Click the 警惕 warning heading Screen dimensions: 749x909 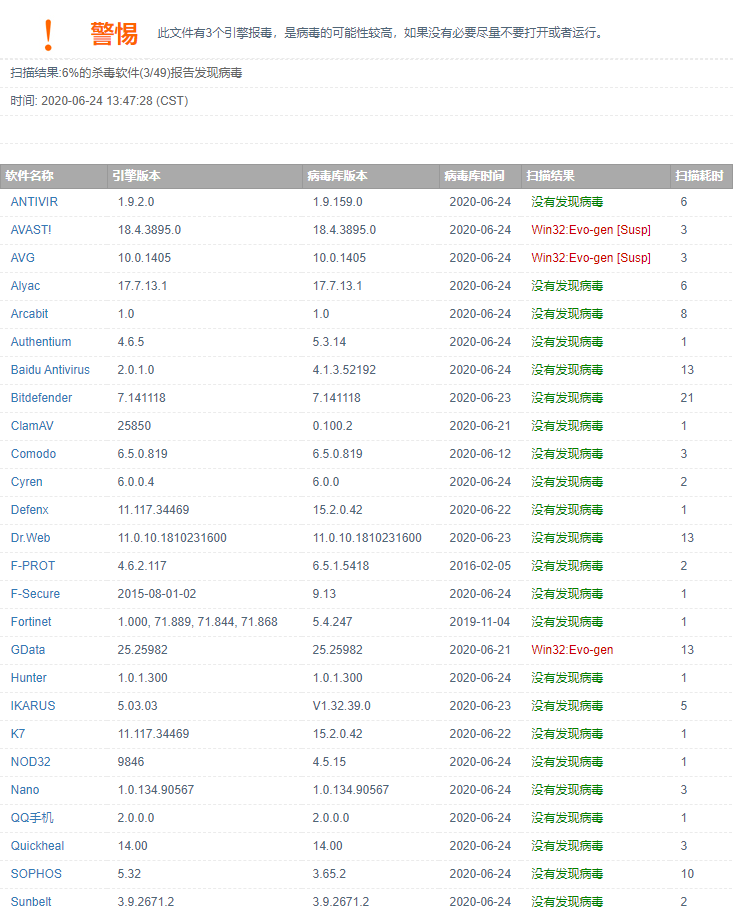coord(114,34)
